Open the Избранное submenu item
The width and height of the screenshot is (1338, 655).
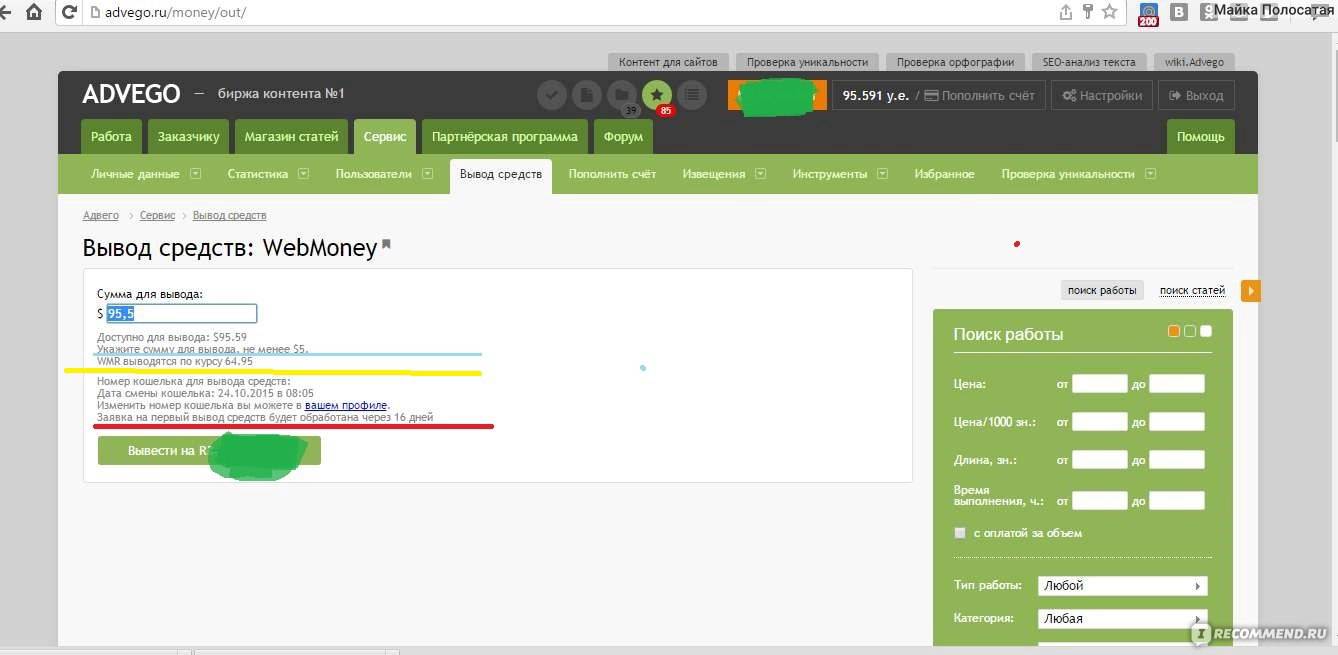coord(944,174)
